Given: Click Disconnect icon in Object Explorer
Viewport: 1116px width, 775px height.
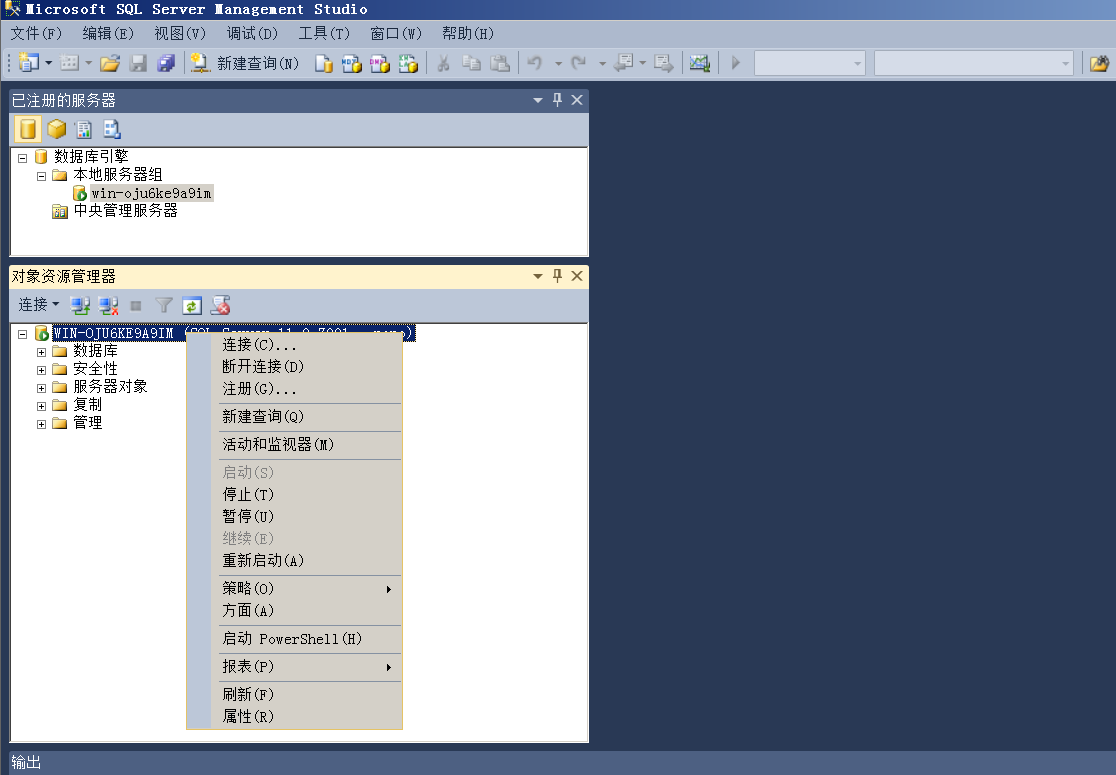Looking at the screenshot, I should [108, 306].
